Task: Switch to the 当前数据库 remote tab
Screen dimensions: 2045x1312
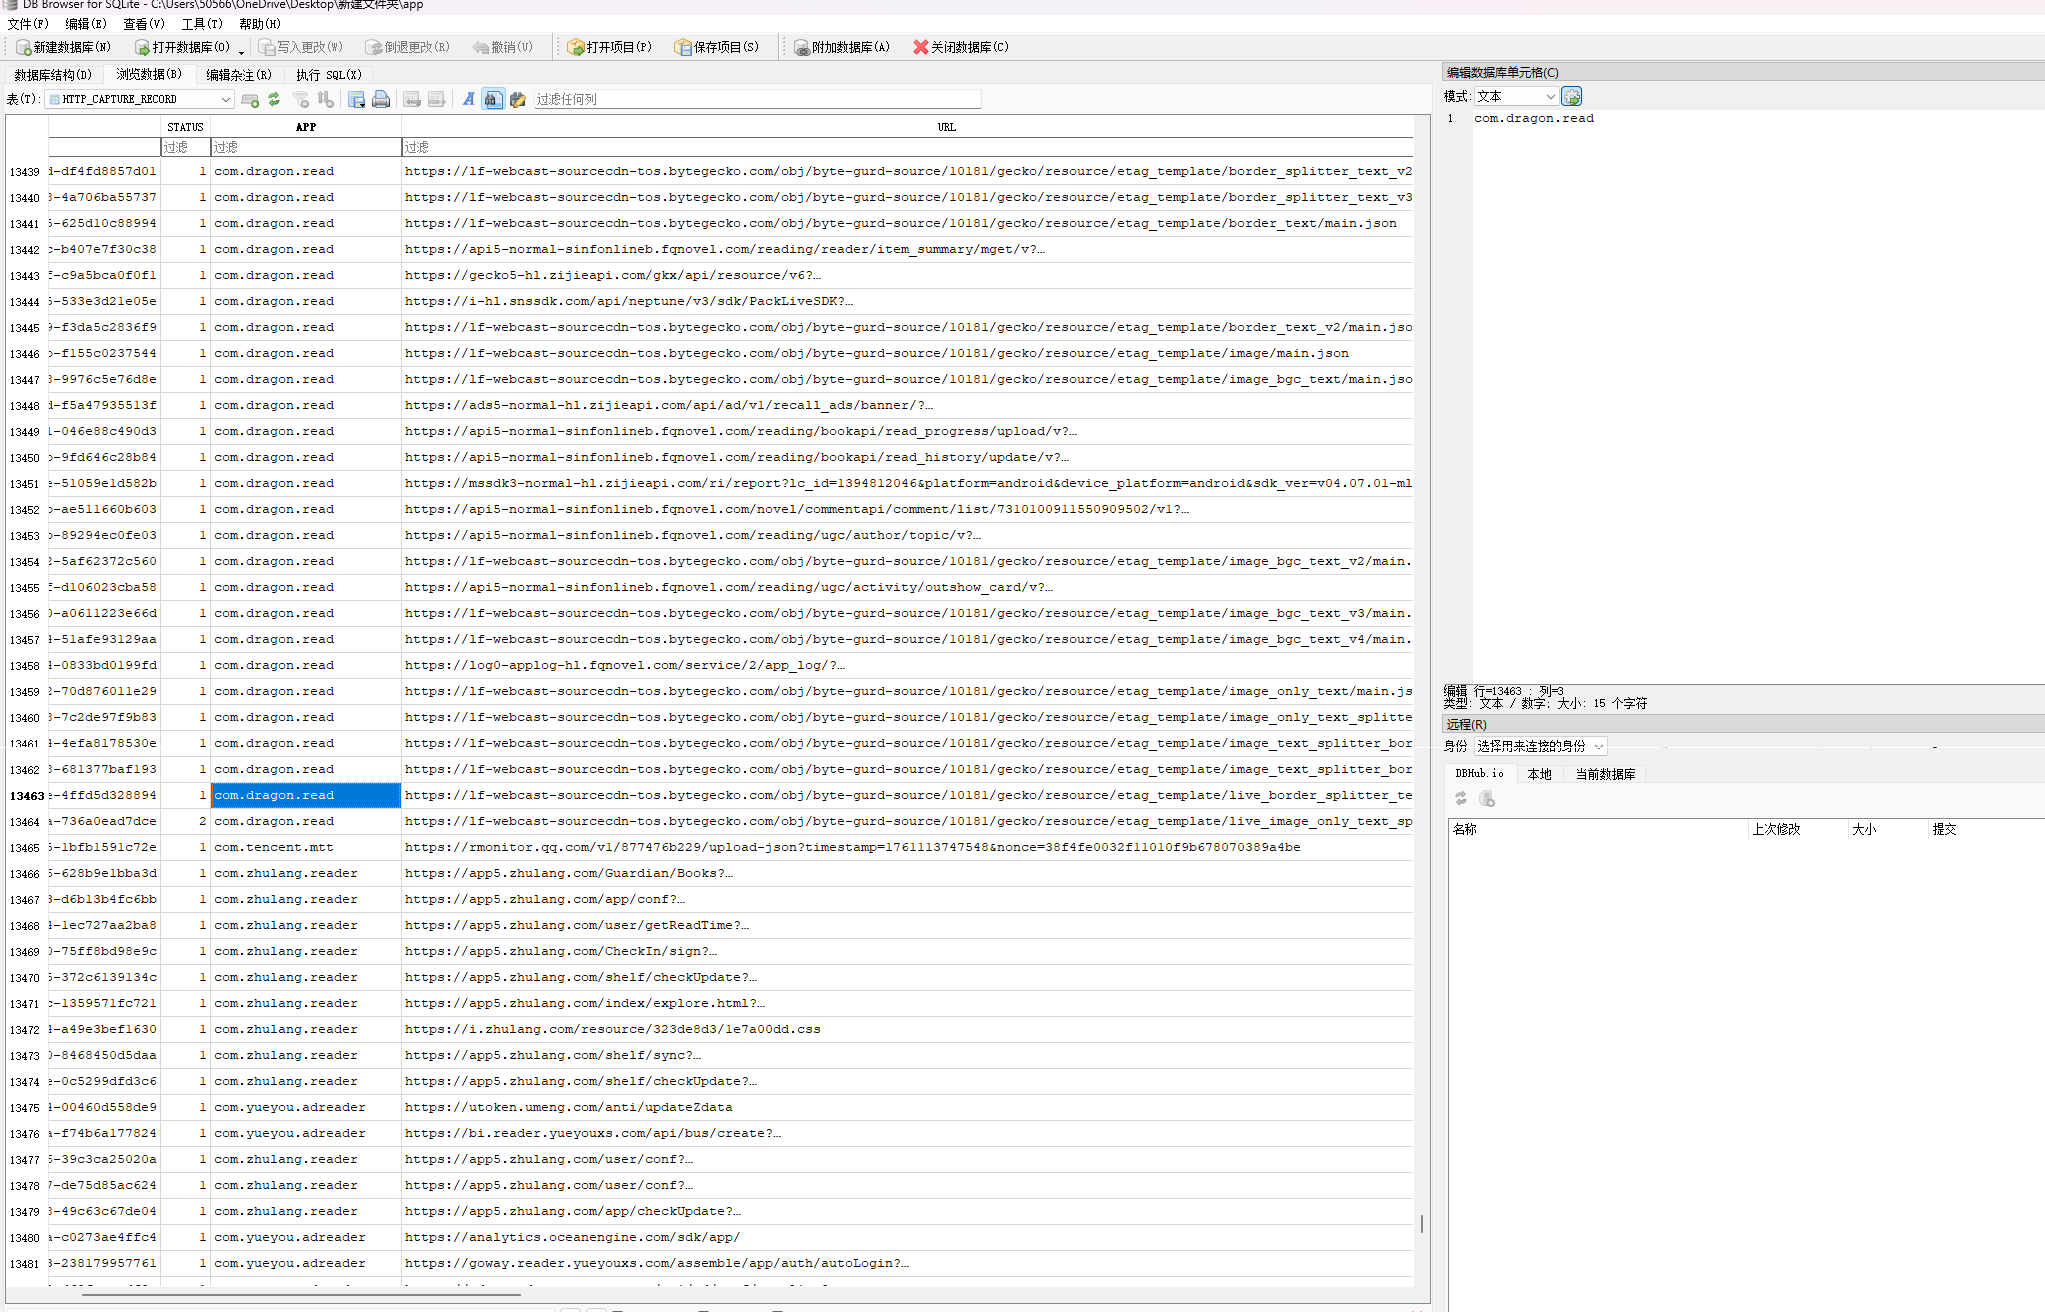Action: 1605,774
